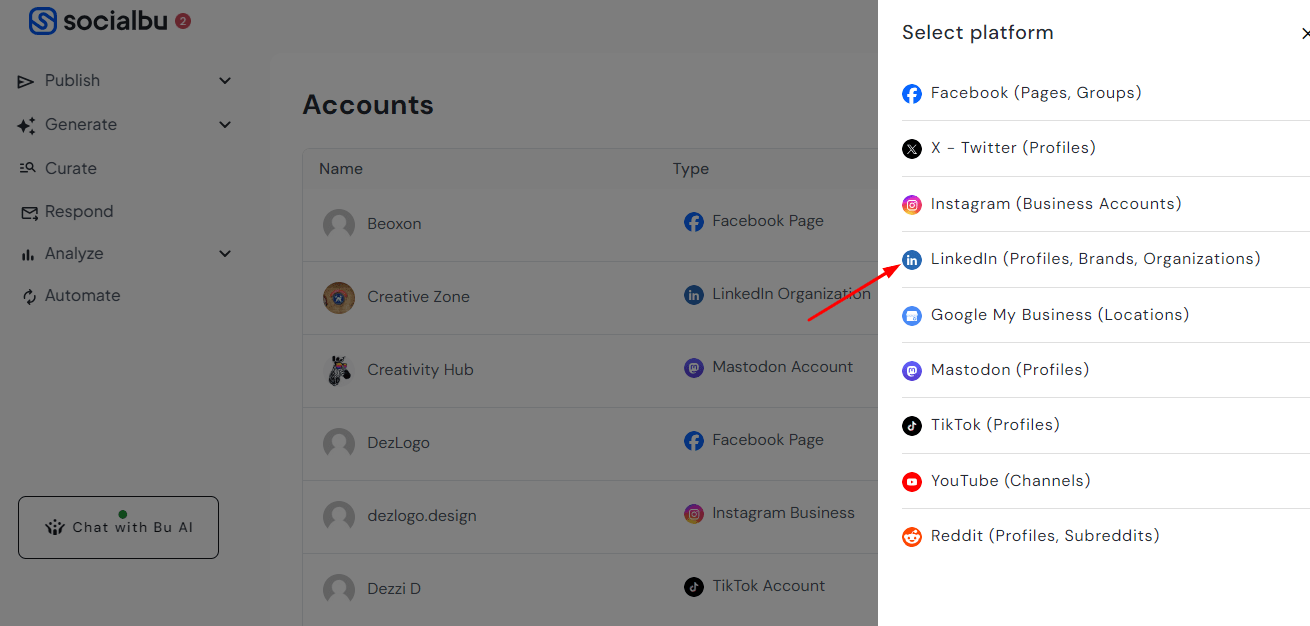
Task: Select the TikTok platform icon
Action: tap(912, 426)
